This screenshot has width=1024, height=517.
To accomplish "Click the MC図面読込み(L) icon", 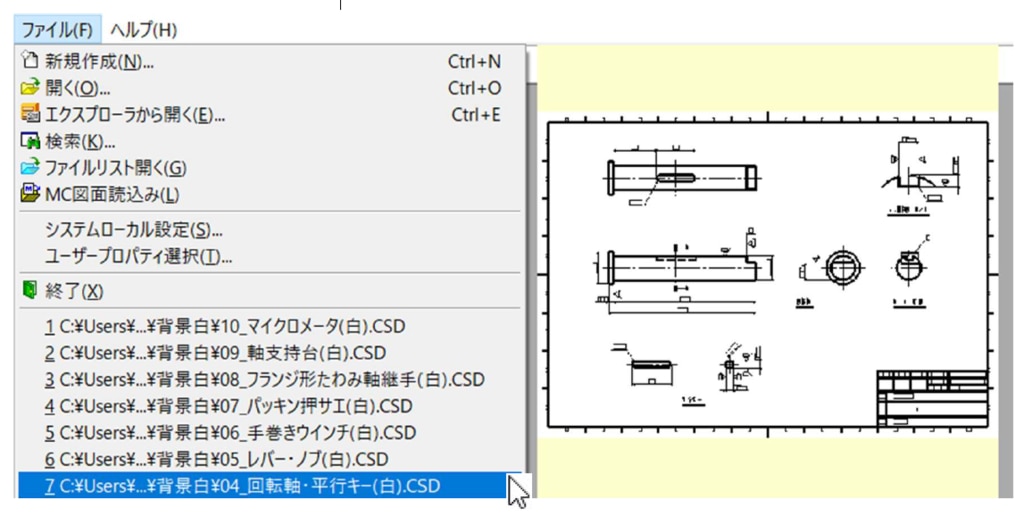I will 30,193.
